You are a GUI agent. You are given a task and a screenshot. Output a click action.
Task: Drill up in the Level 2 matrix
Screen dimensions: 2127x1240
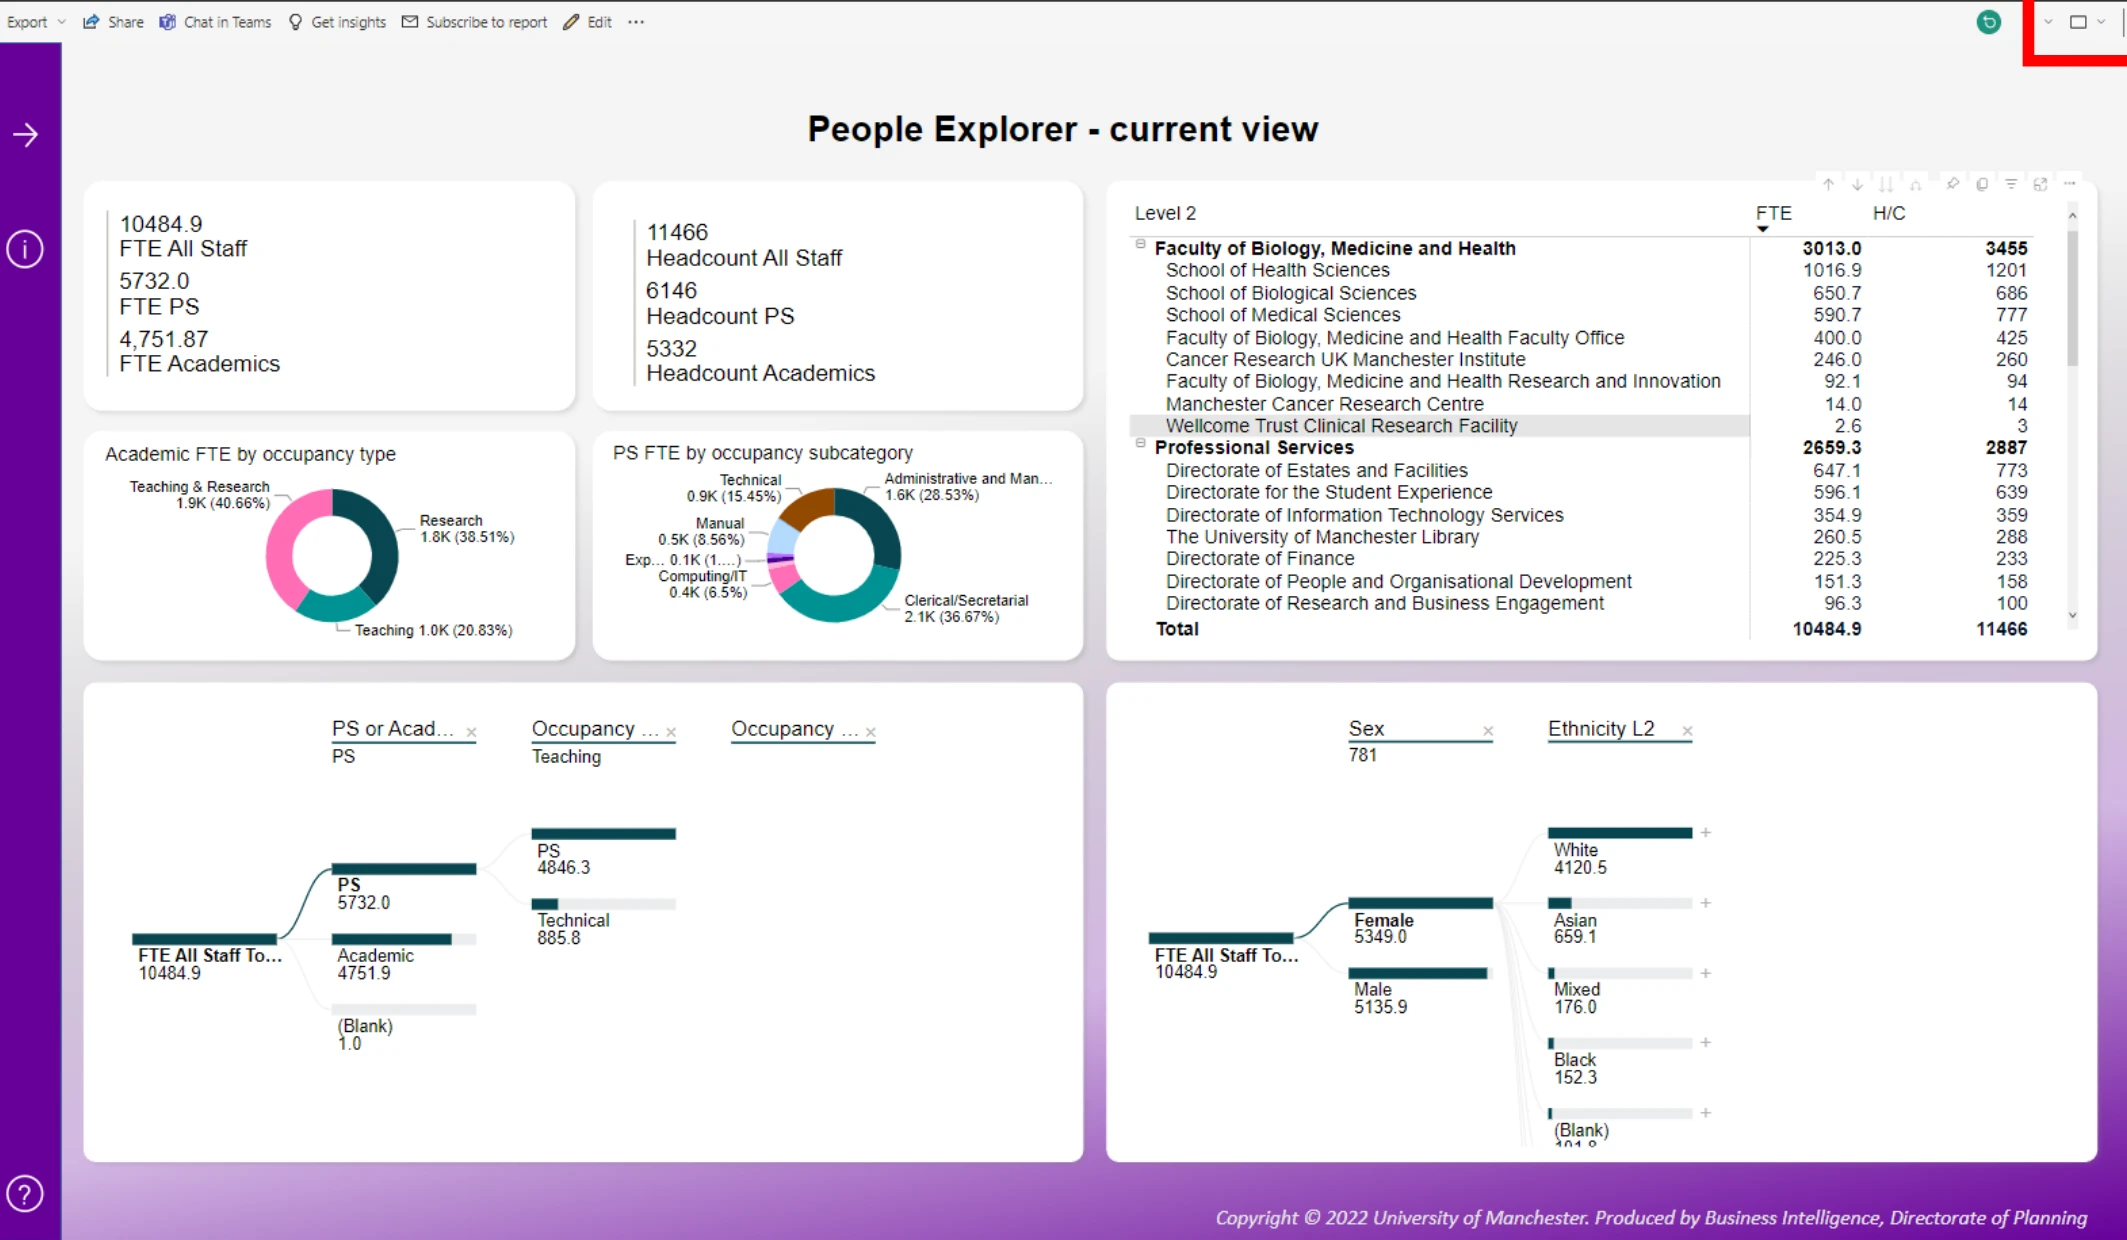pos(1828,185)
